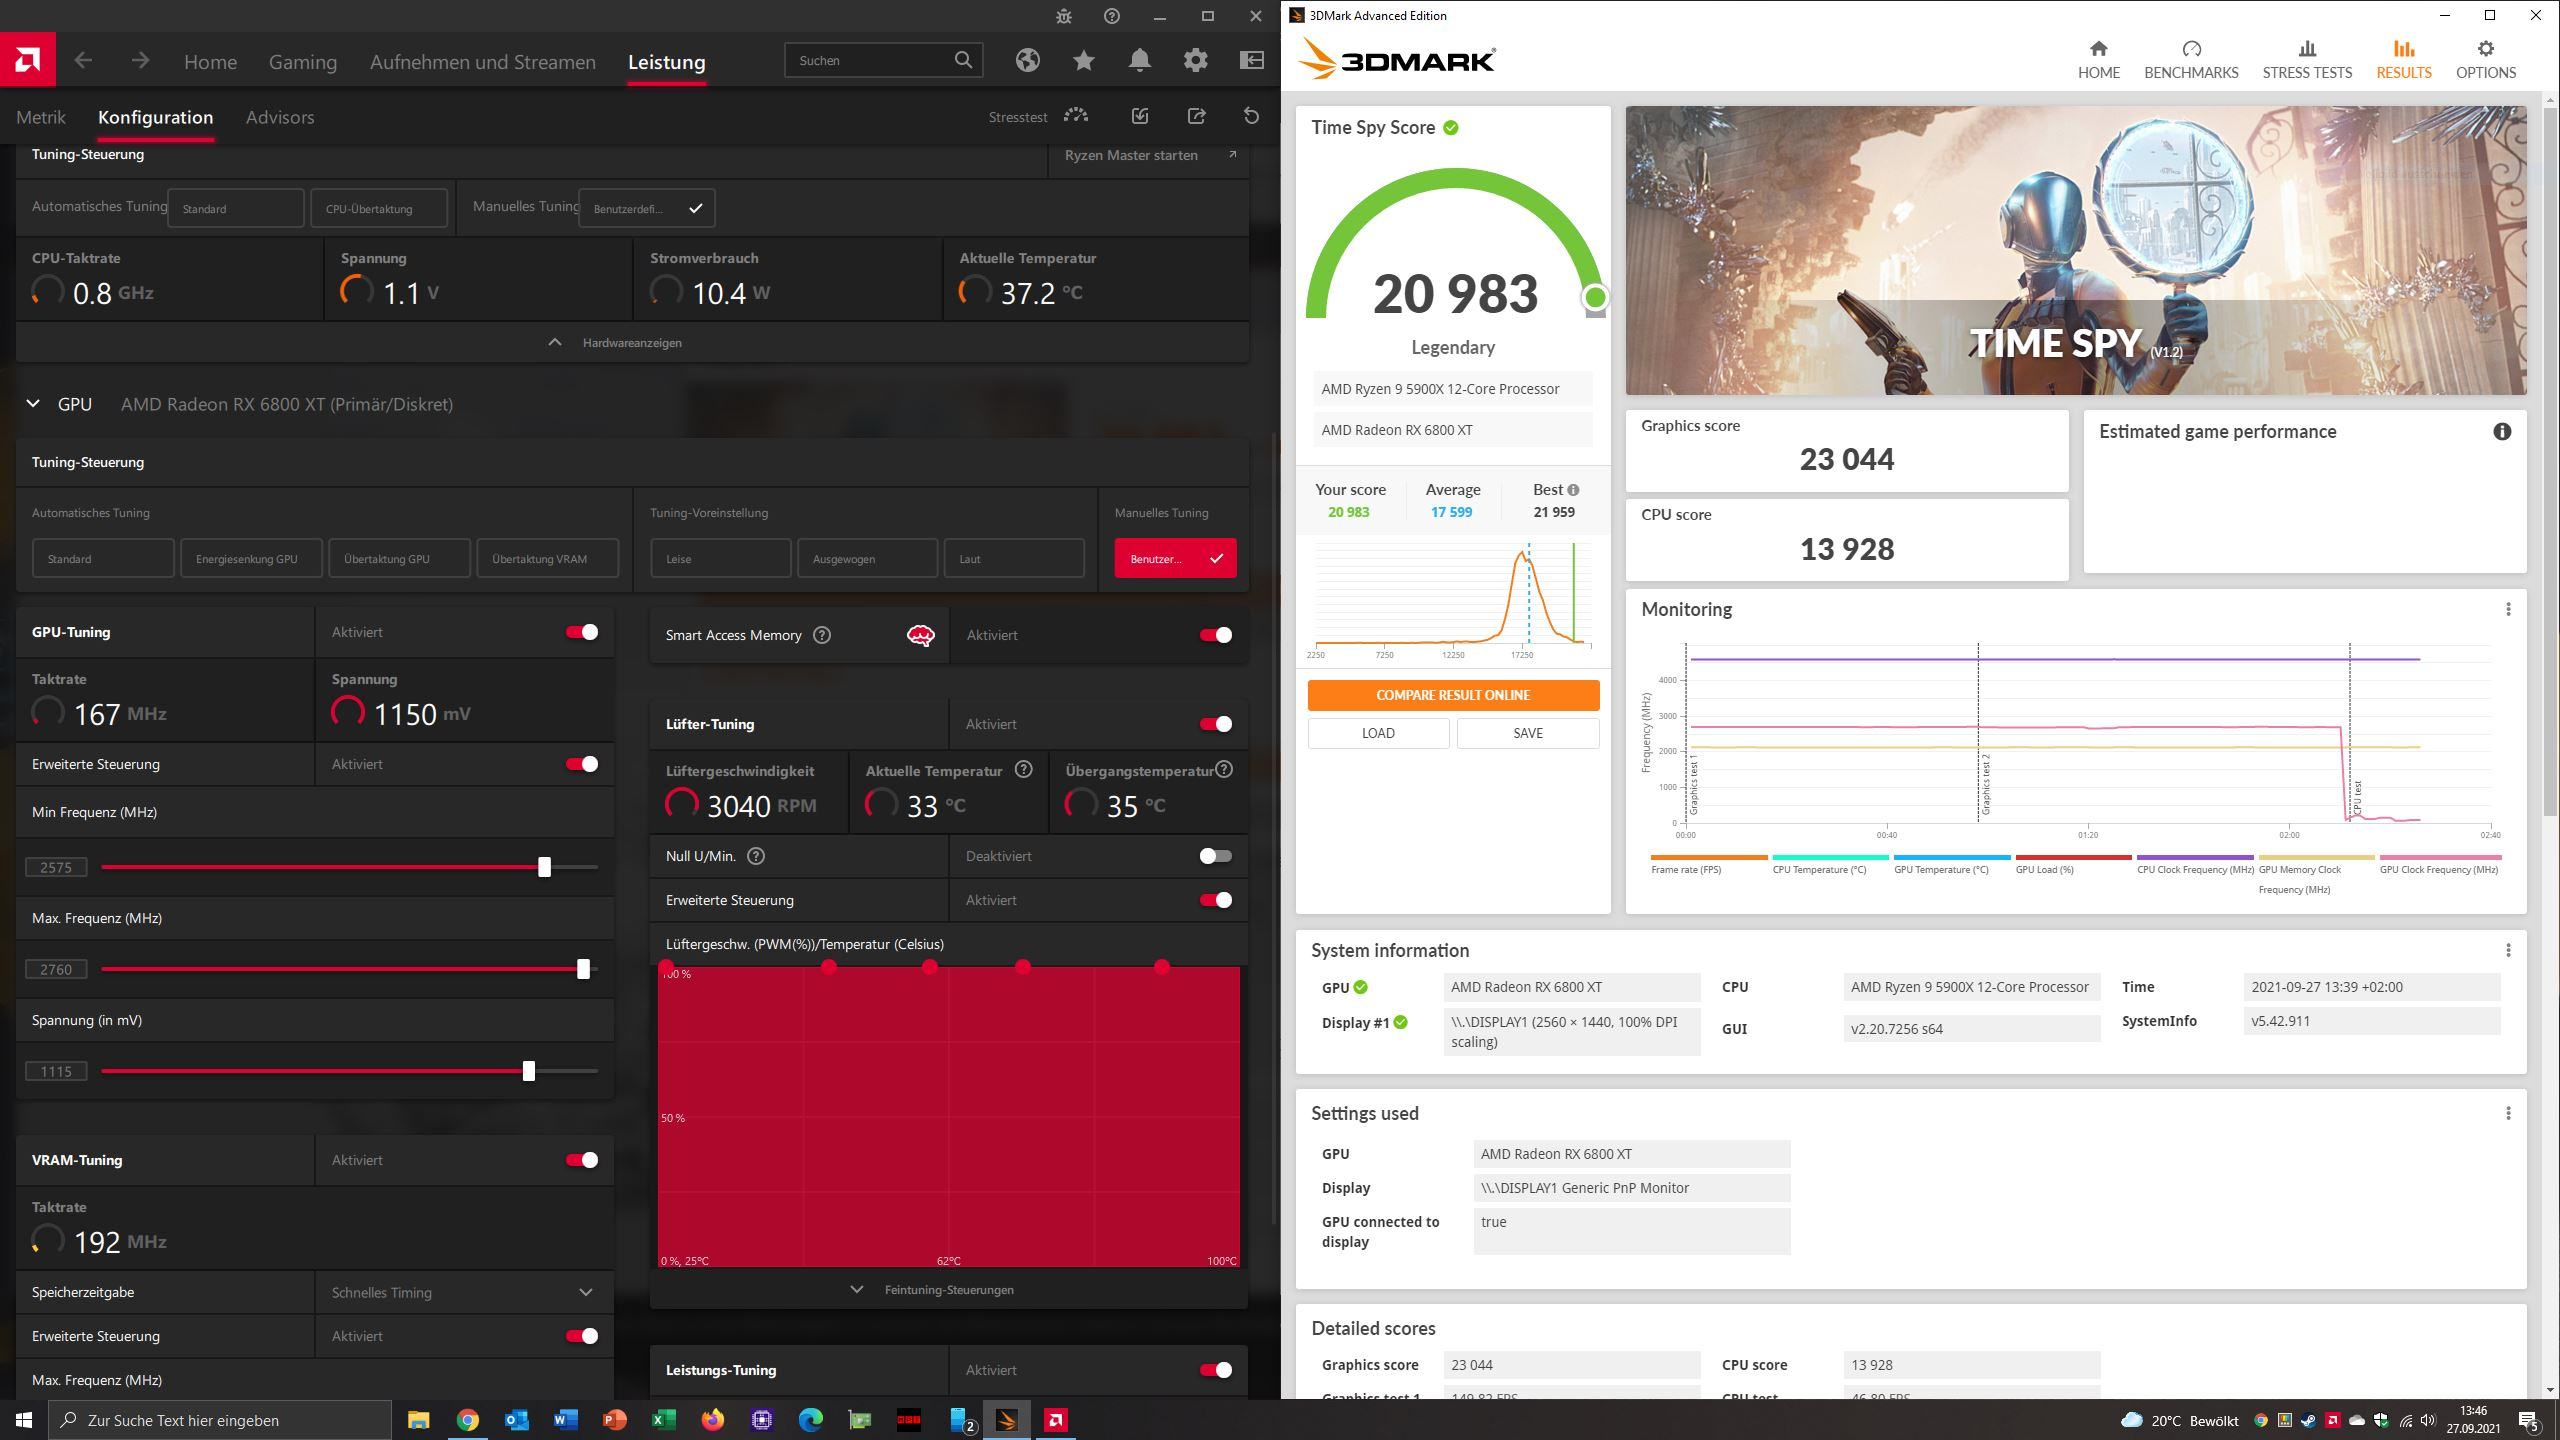Adjust the Spannung (in mV) slider handle

[528, 1071]
